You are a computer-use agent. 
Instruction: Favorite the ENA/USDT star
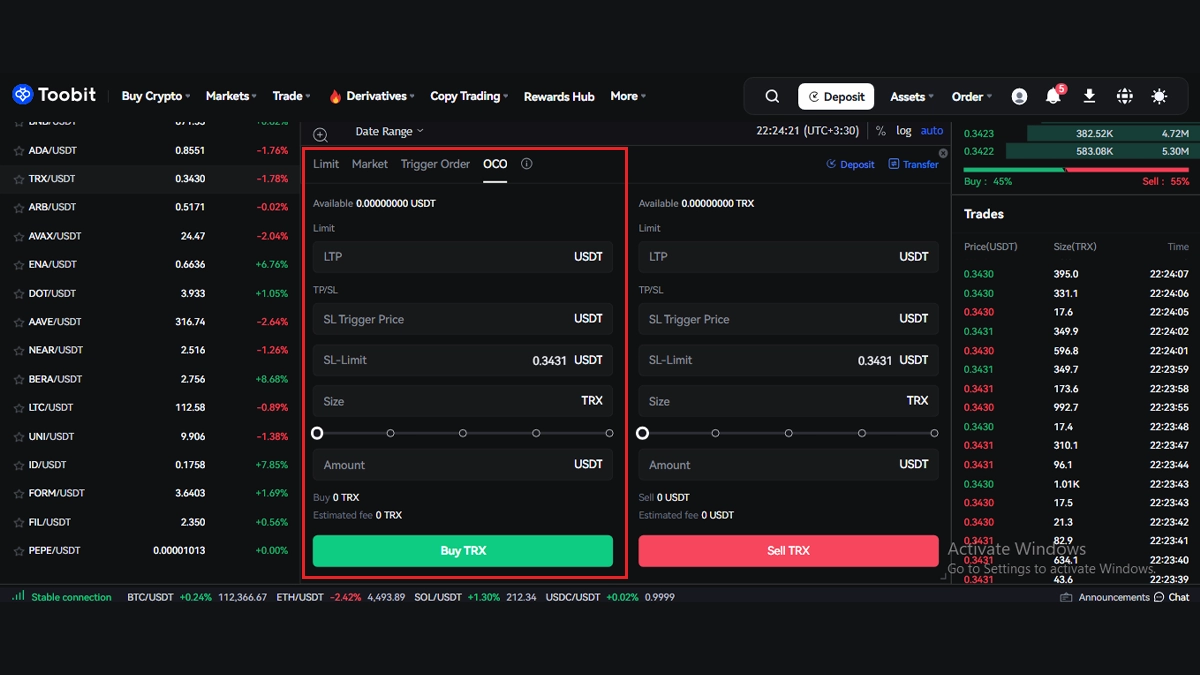pyautogui.click(x=19, y=265)
